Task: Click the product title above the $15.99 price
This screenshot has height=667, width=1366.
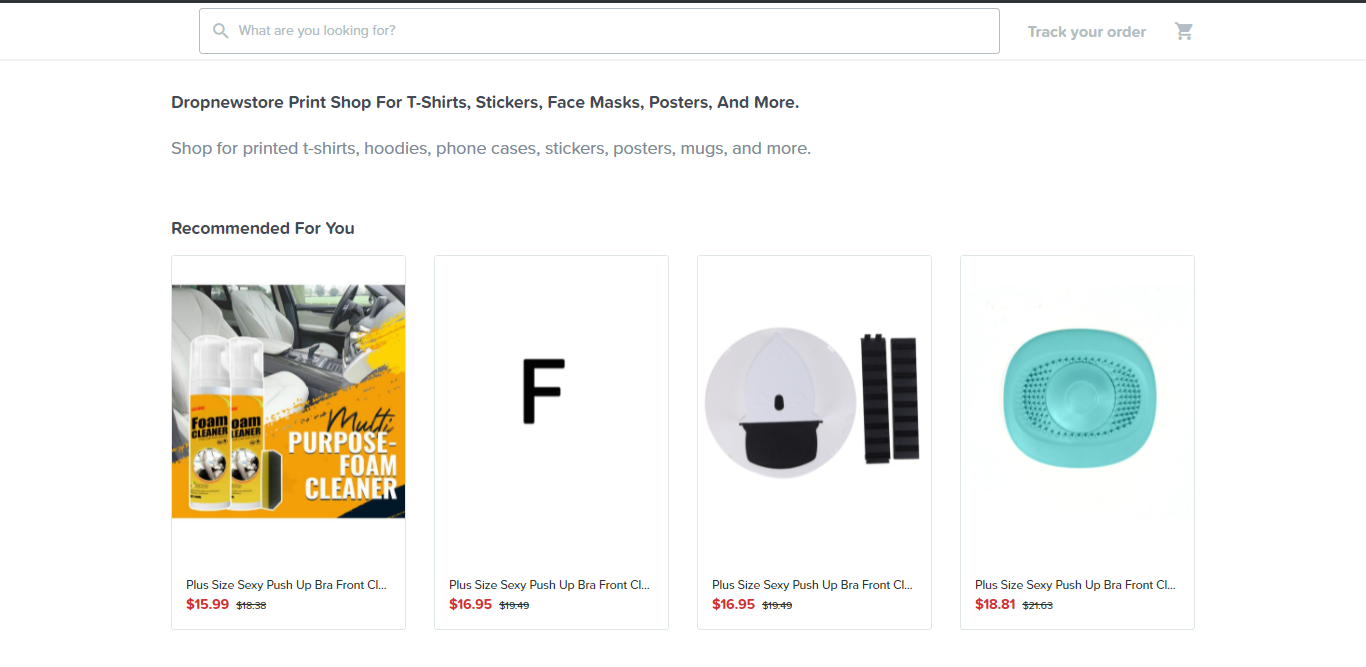Action: tap(286, 585)
